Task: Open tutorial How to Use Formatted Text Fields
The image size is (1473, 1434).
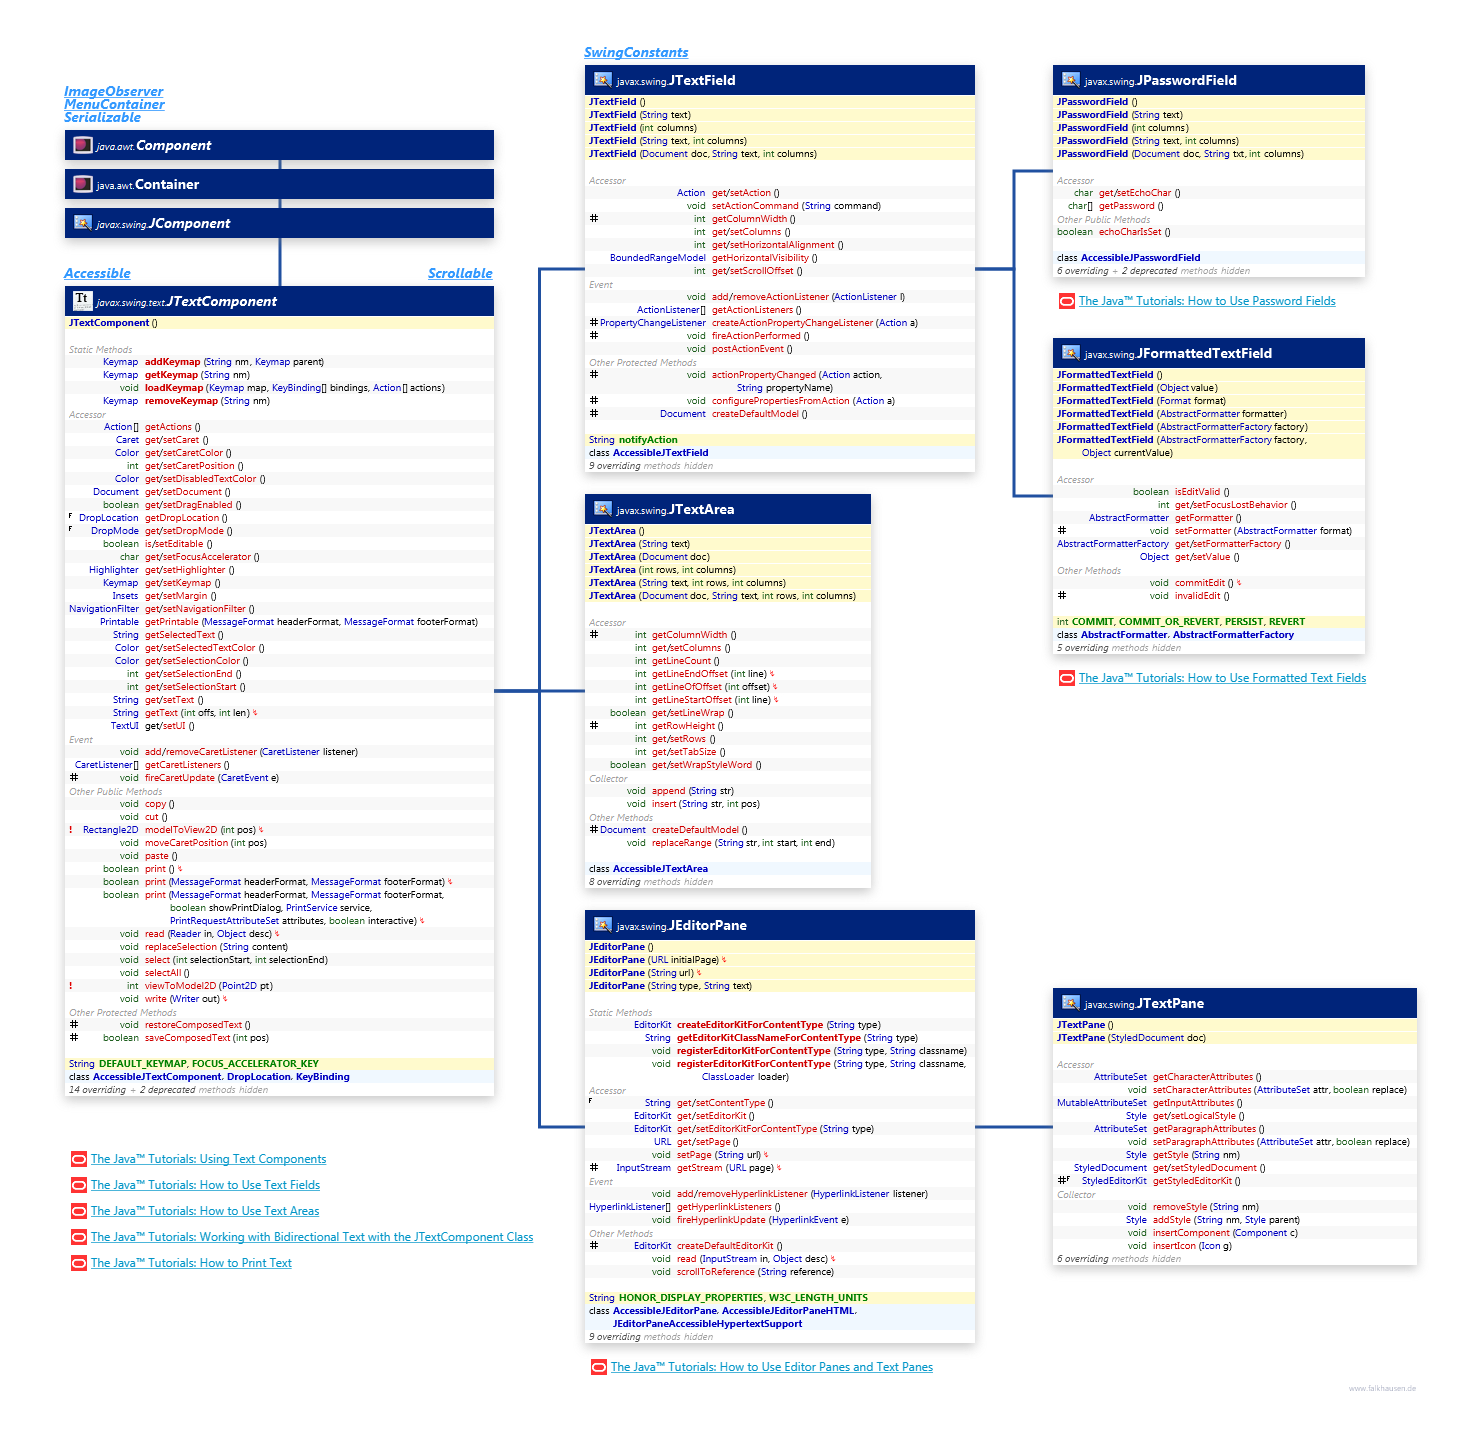Action: [1221, 678]
